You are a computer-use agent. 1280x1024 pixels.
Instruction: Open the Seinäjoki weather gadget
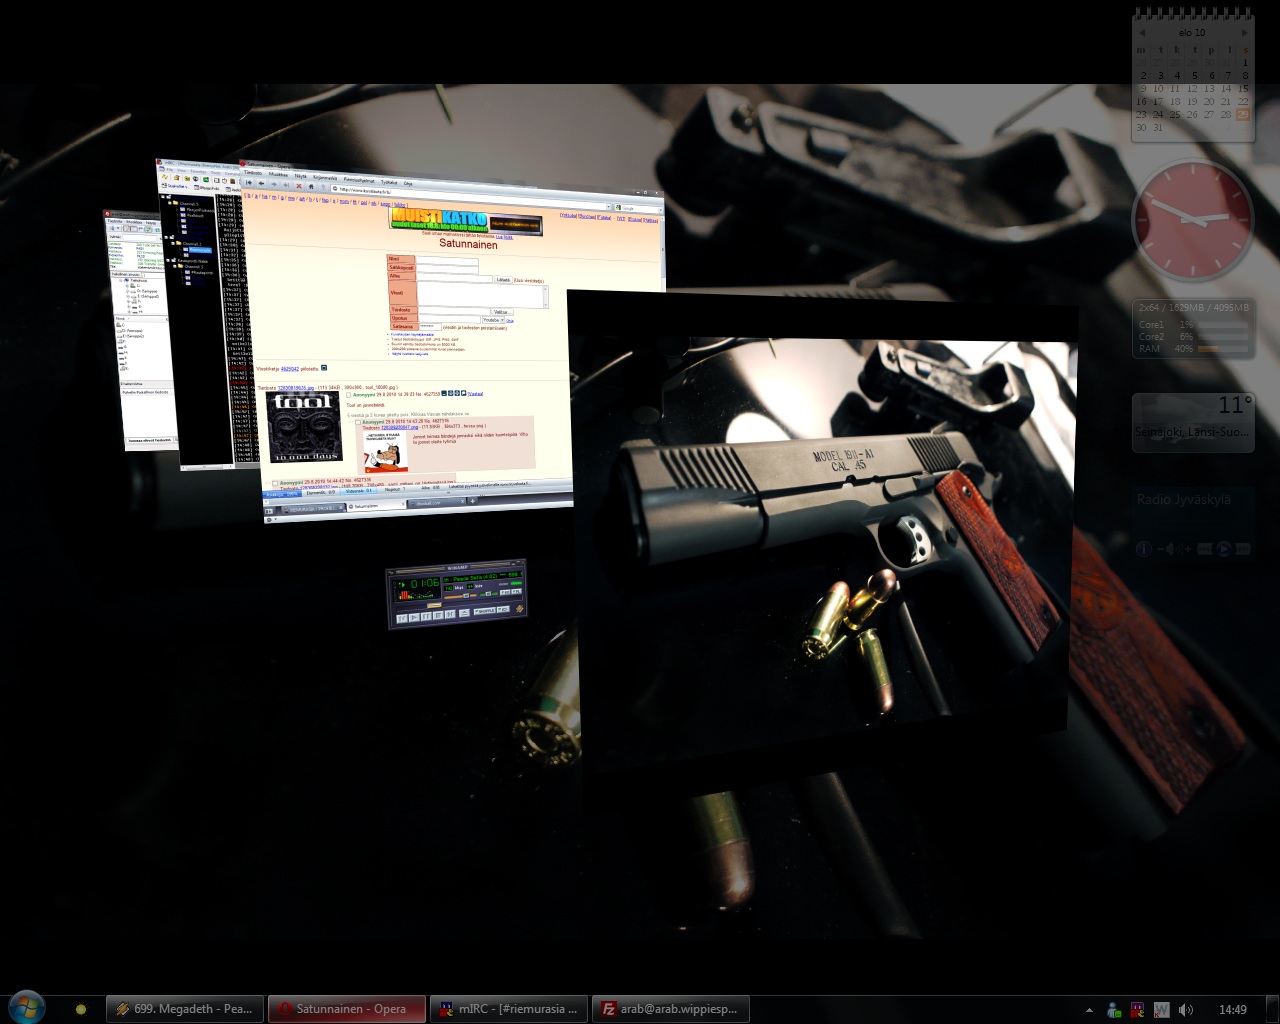tap(1192, 420)
